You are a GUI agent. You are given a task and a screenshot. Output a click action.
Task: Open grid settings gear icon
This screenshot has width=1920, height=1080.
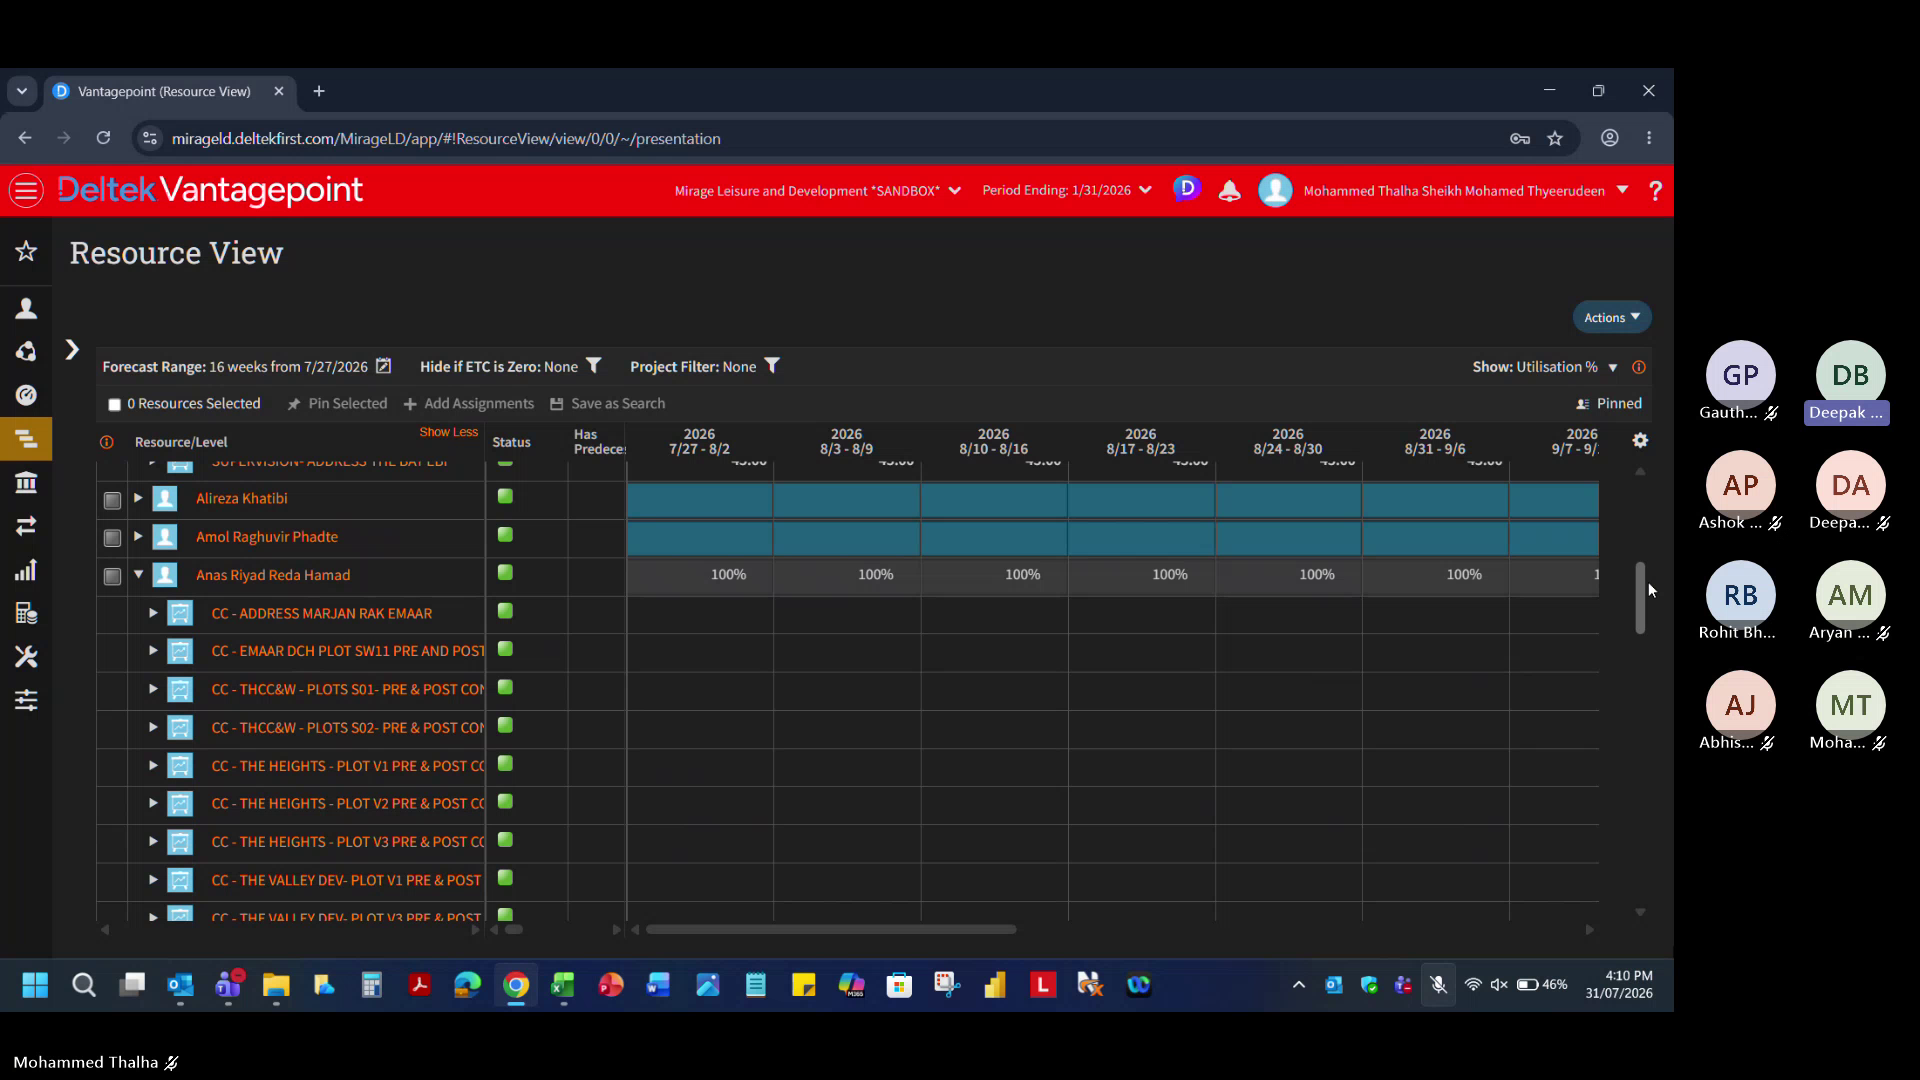tap(1640, 440)
